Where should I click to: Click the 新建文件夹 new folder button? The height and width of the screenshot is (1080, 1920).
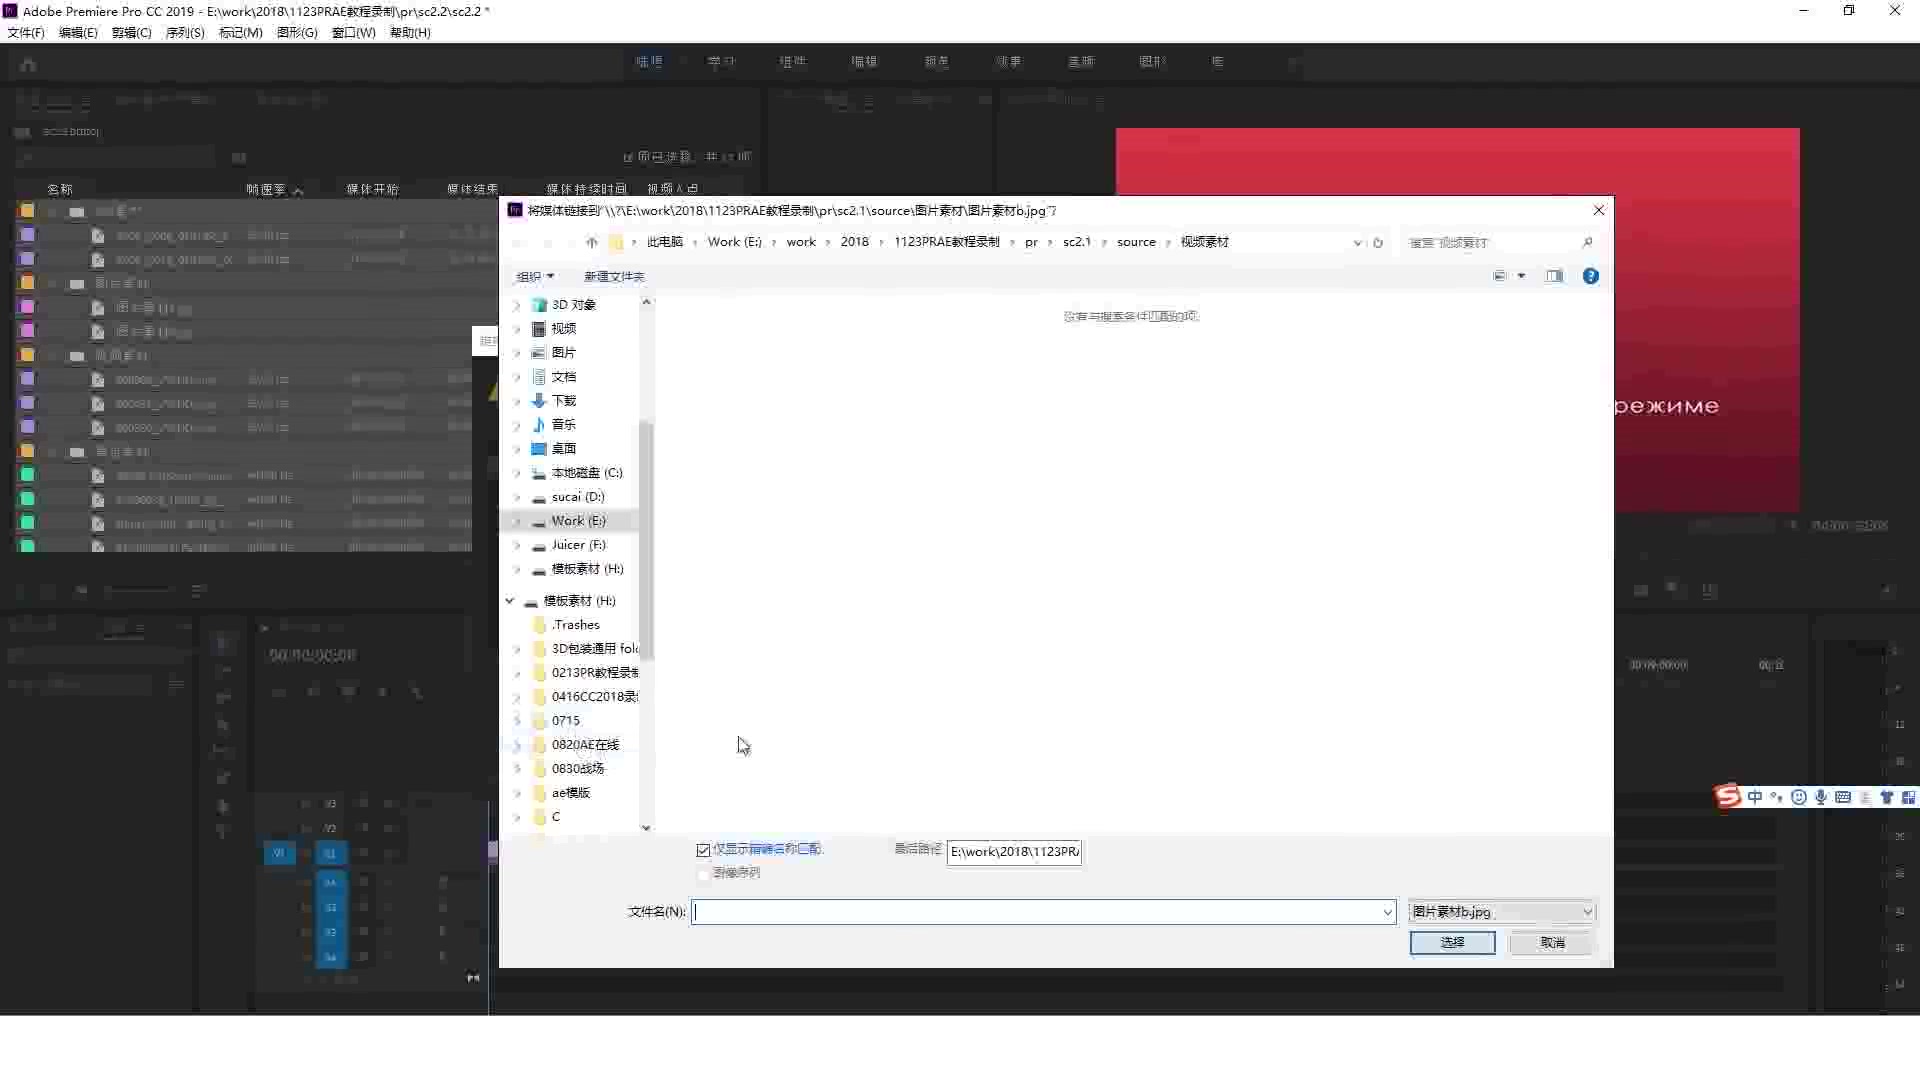click(x=614, y=276)
